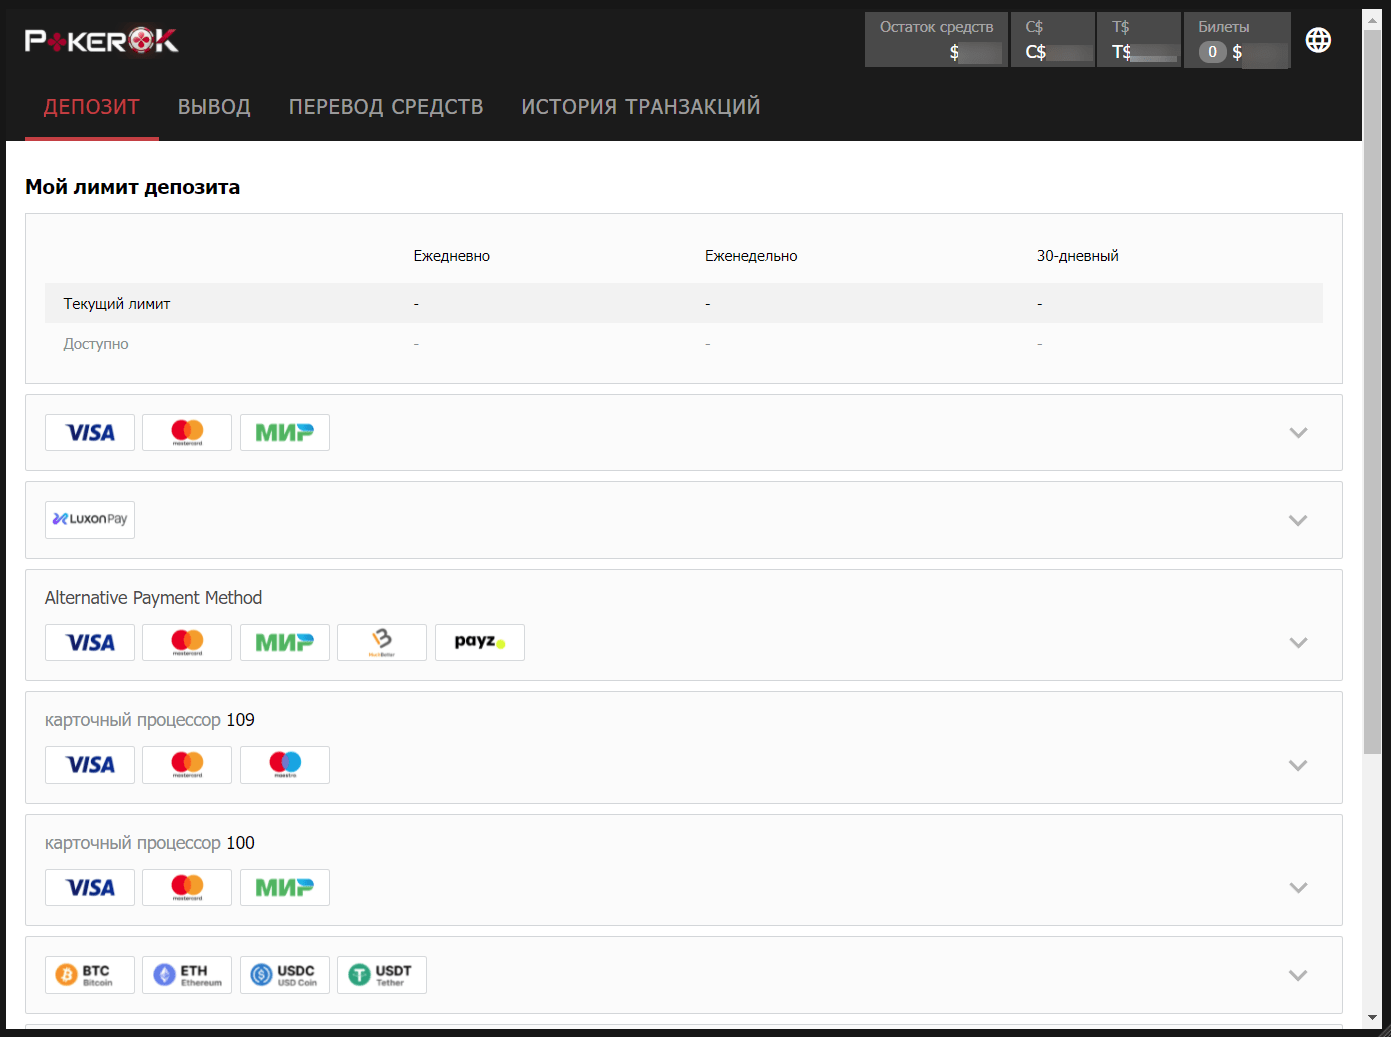Click the карточный процессор 109 title
Image resolution: width=1391 pixels, height=1037 pixels.
[150, 720]
